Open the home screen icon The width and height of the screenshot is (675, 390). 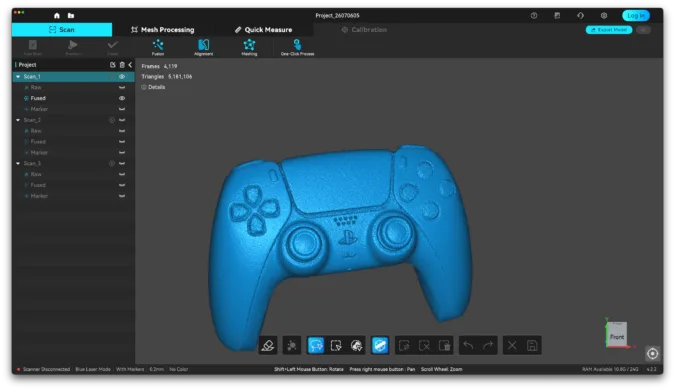[57, 15]
